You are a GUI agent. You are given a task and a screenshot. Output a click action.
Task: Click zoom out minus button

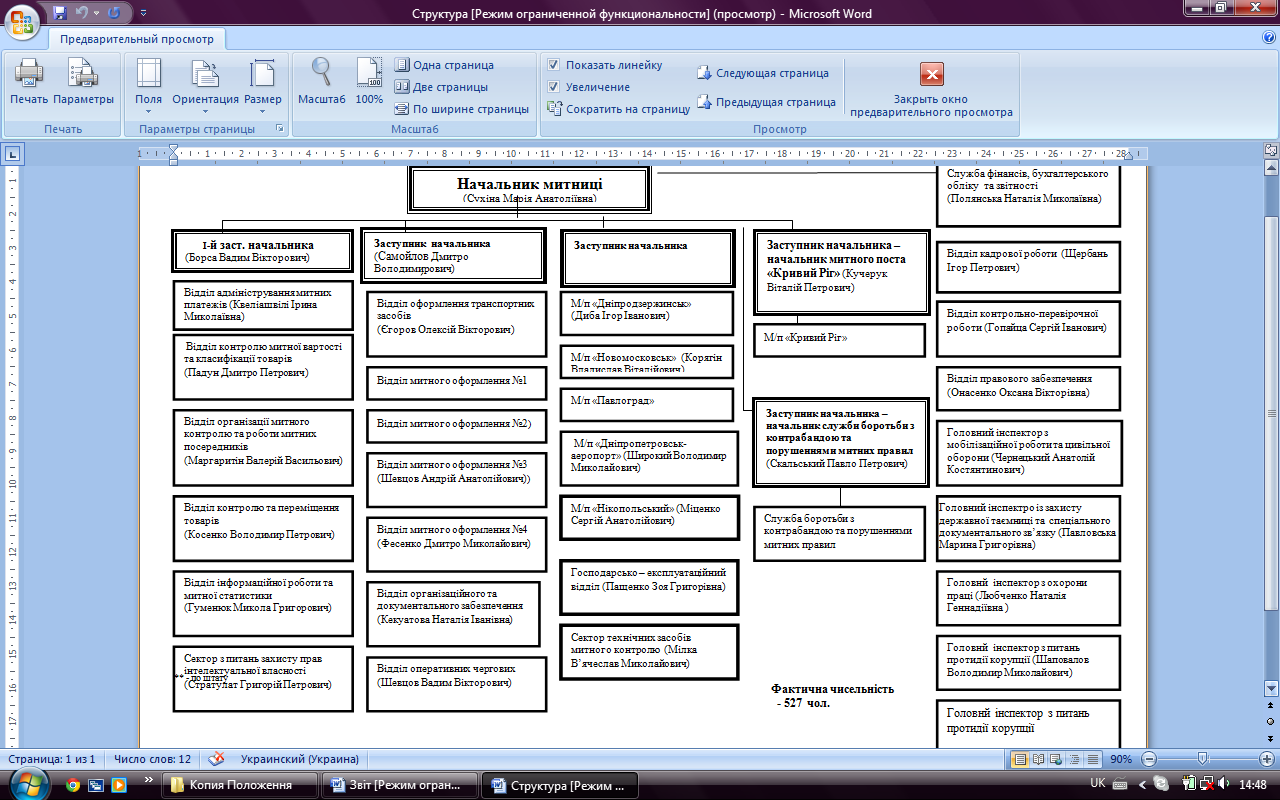click(x=1149, y=759)
